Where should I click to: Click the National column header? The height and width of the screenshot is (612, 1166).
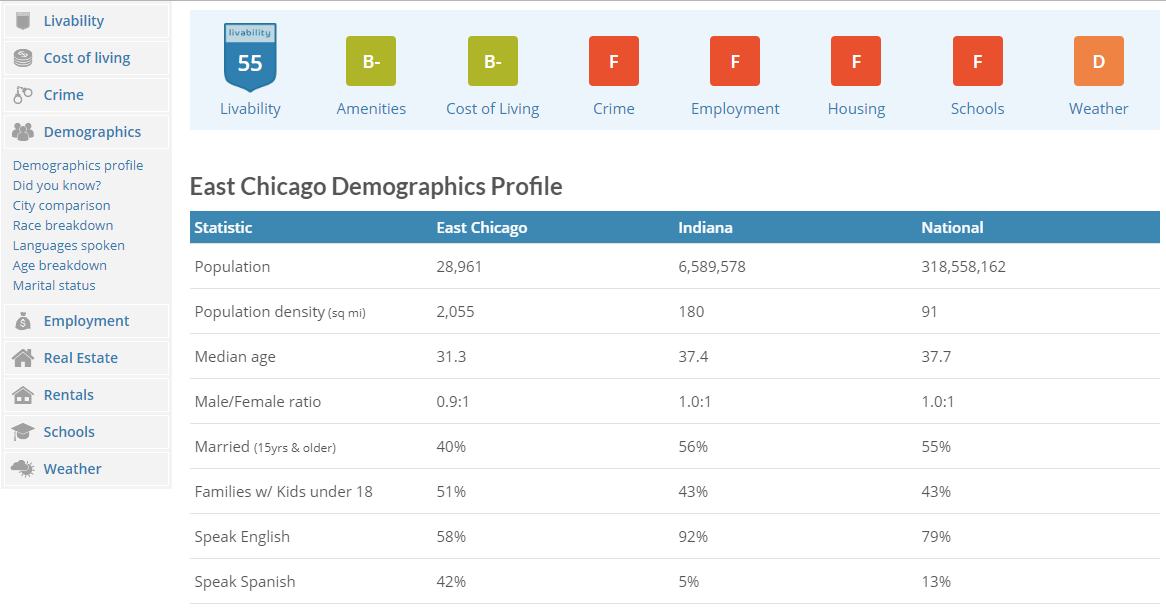coord(952,228)
